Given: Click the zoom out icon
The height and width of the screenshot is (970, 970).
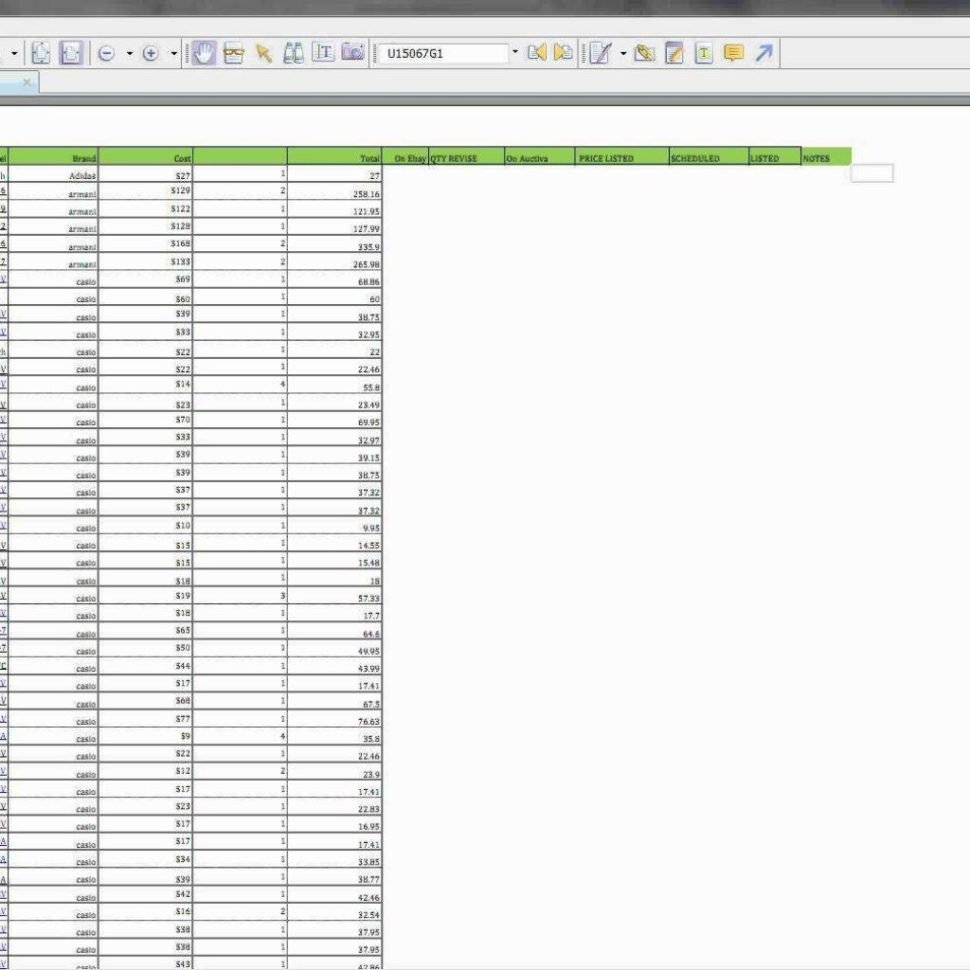Looking at the screenshot, I should [x=106, y=52].
